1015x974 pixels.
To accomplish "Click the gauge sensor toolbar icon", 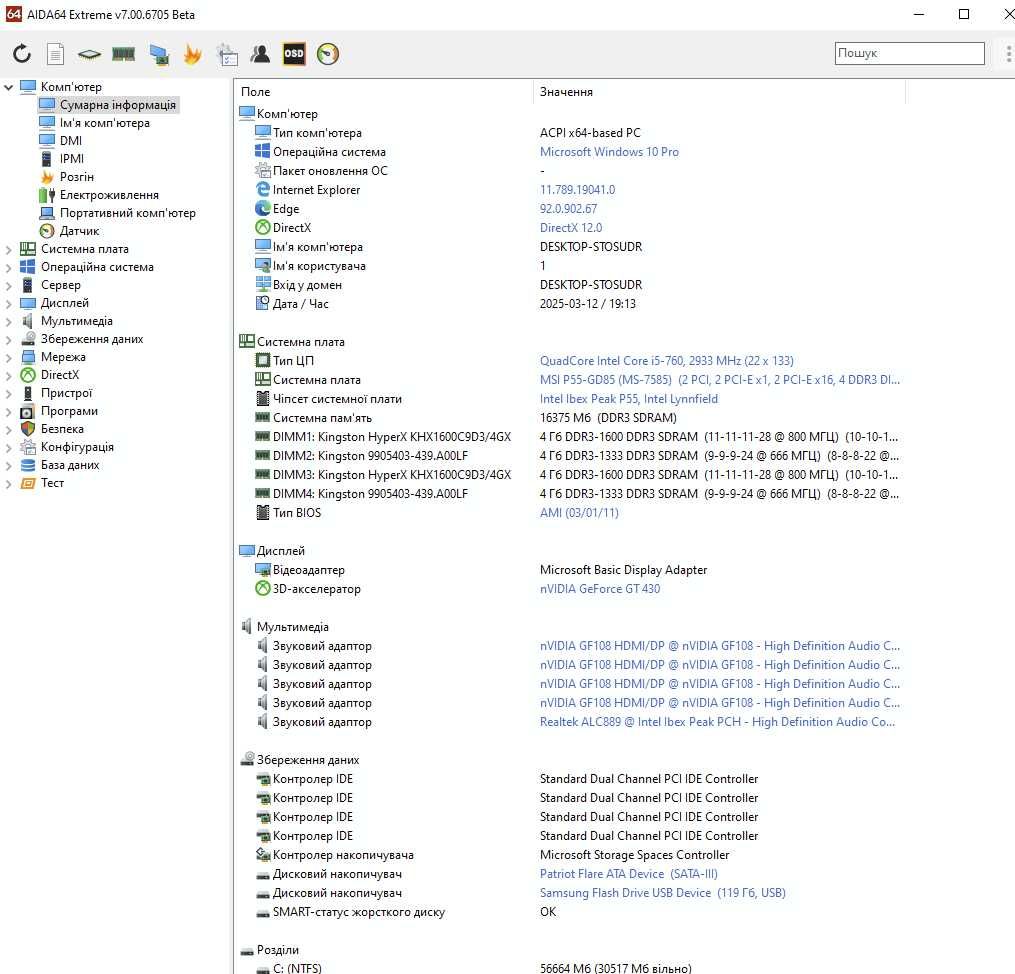I will coord(328,54).
